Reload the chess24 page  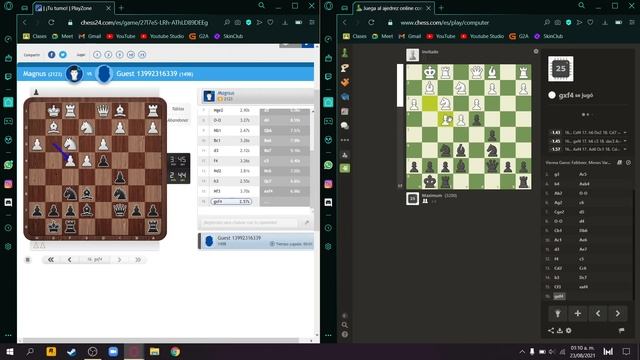point(51,22)
